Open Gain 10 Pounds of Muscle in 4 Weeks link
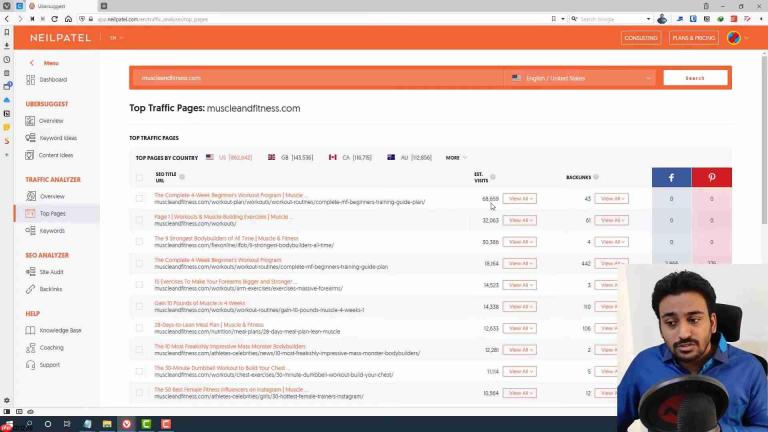768x432 pixels. pos(200,303)
